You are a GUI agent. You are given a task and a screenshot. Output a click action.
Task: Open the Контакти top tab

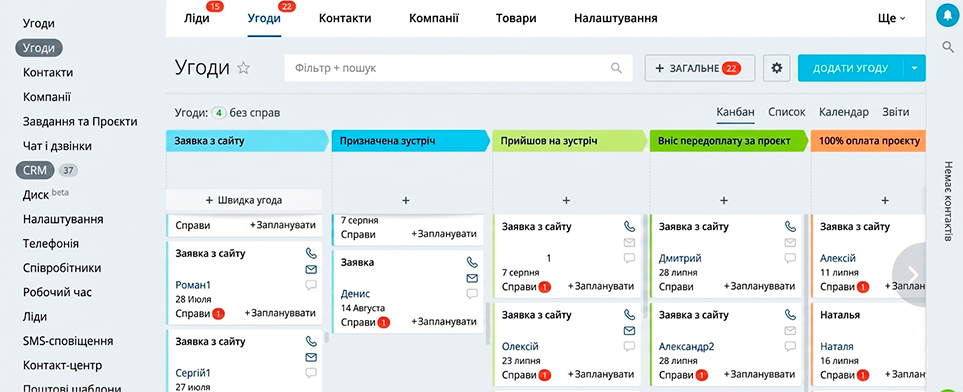pos(345,18)
